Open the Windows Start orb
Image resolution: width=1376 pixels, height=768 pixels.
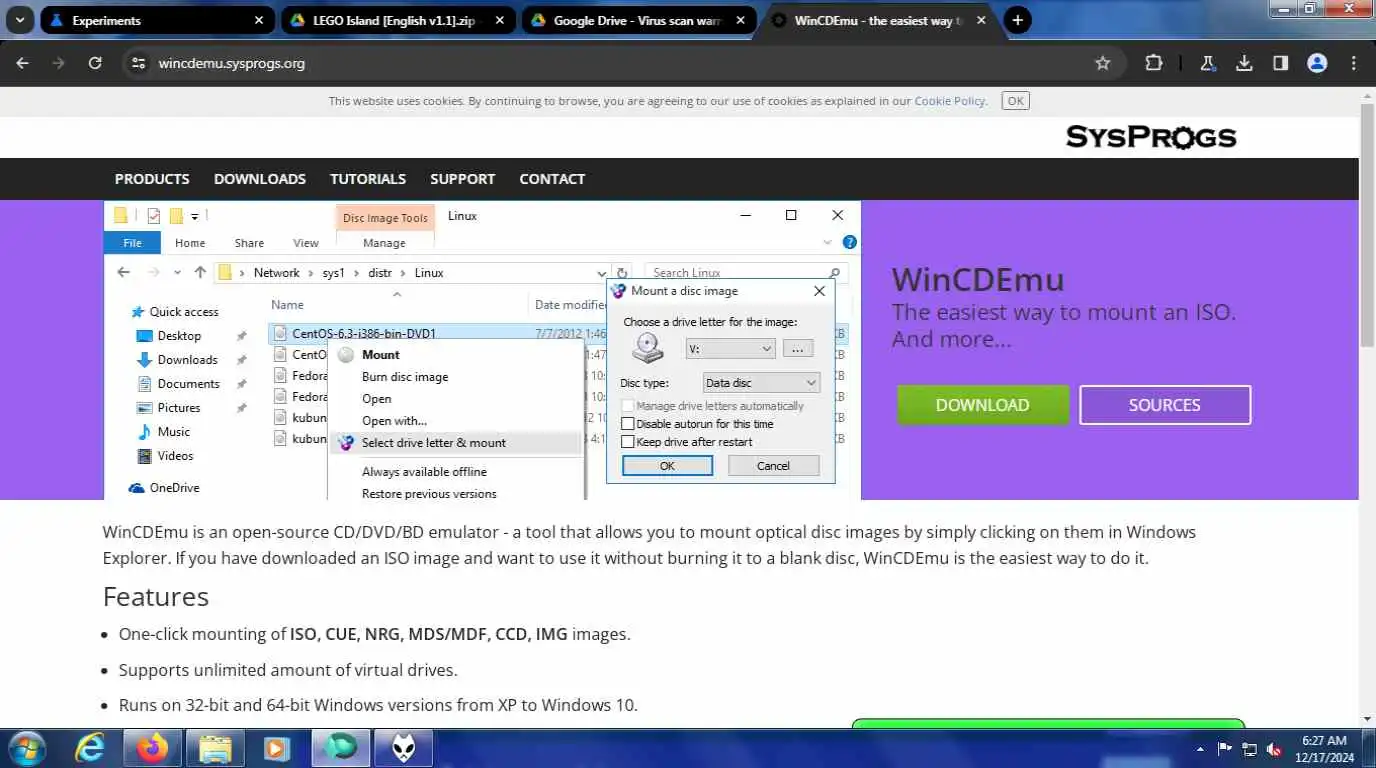[27, 748]
